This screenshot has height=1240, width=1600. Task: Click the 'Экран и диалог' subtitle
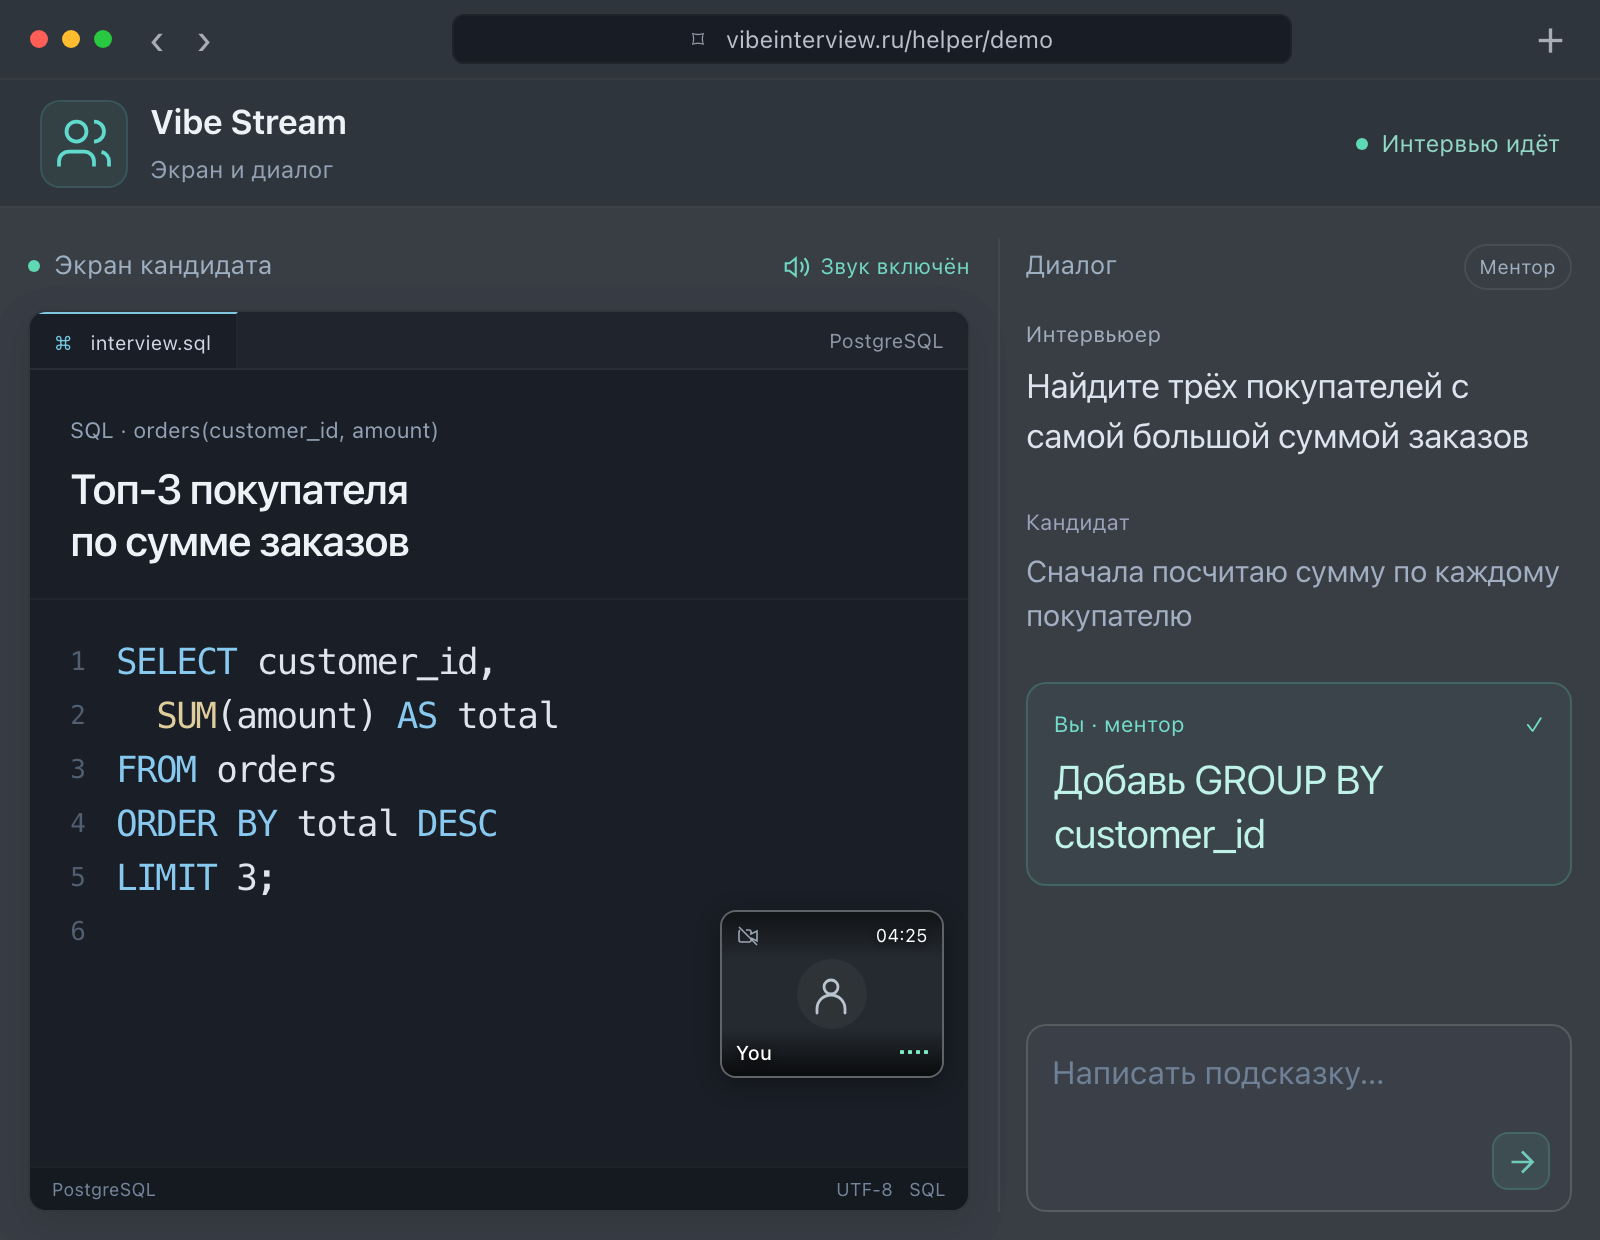click(x=241, y=170)
